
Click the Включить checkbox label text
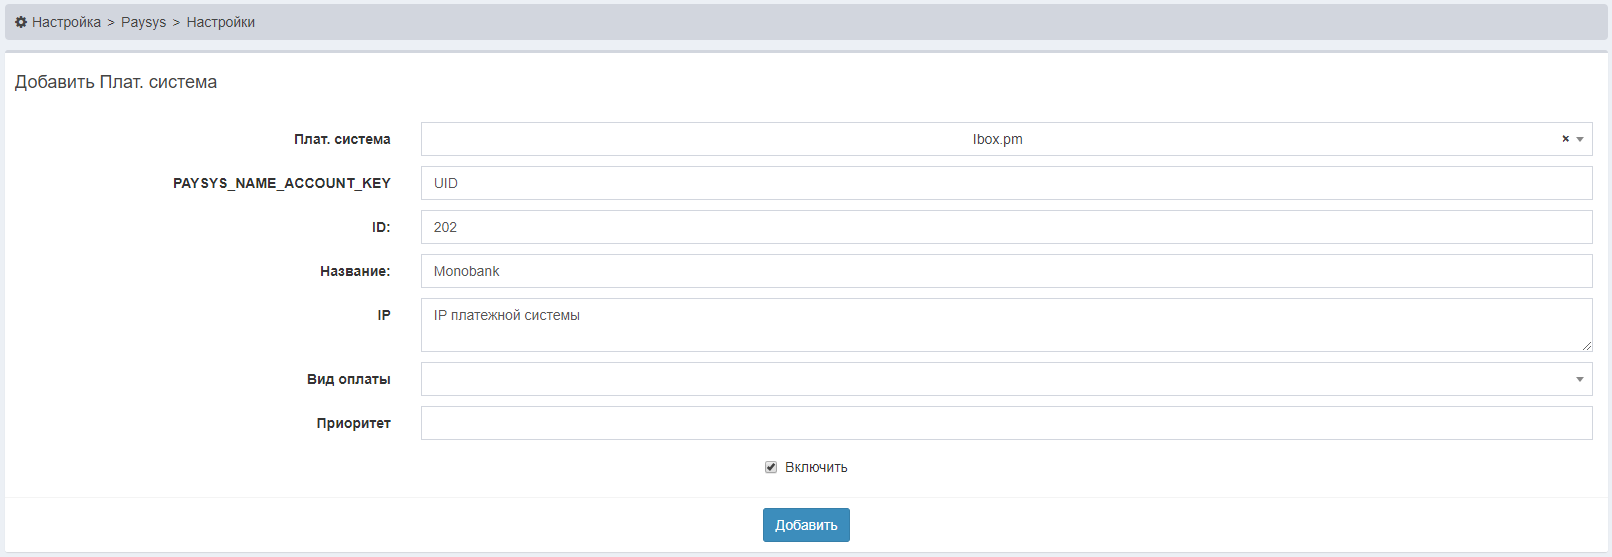coord(816,467)
